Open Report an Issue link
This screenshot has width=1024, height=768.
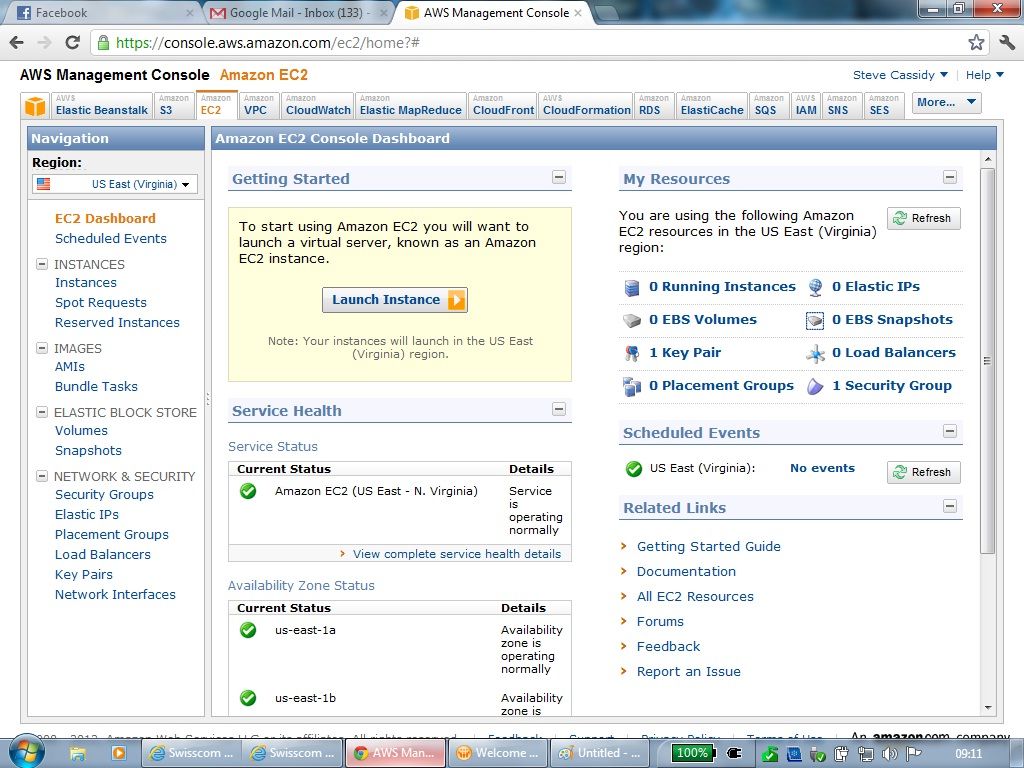688,672
